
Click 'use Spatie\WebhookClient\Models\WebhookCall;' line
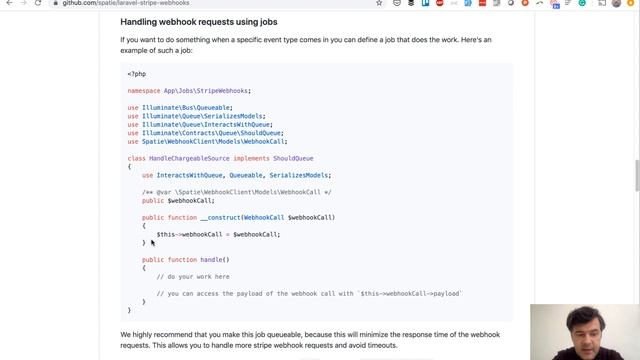pyautogui.click(x=207, y=142)
